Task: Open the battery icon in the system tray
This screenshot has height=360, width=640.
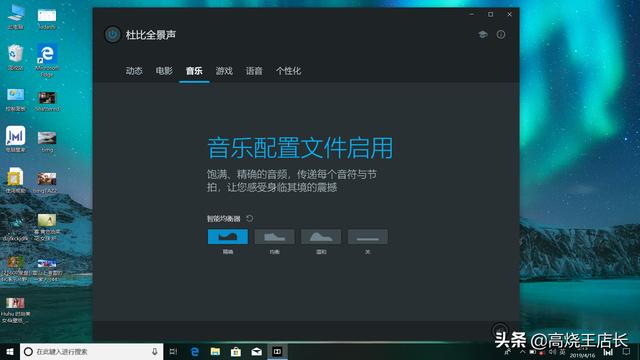Action: [532, 351]
